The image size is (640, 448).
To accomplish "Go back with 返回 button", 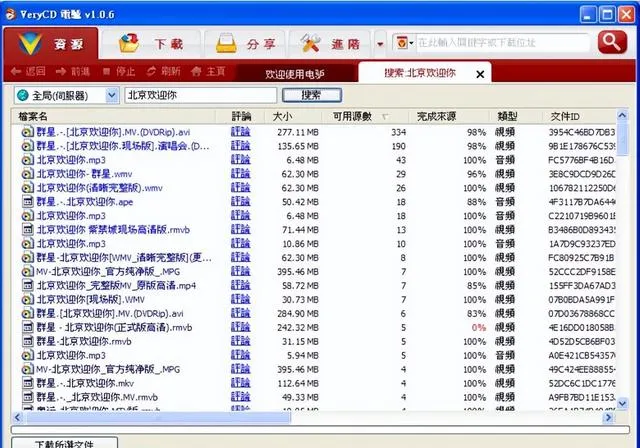I will coord(28,72).
